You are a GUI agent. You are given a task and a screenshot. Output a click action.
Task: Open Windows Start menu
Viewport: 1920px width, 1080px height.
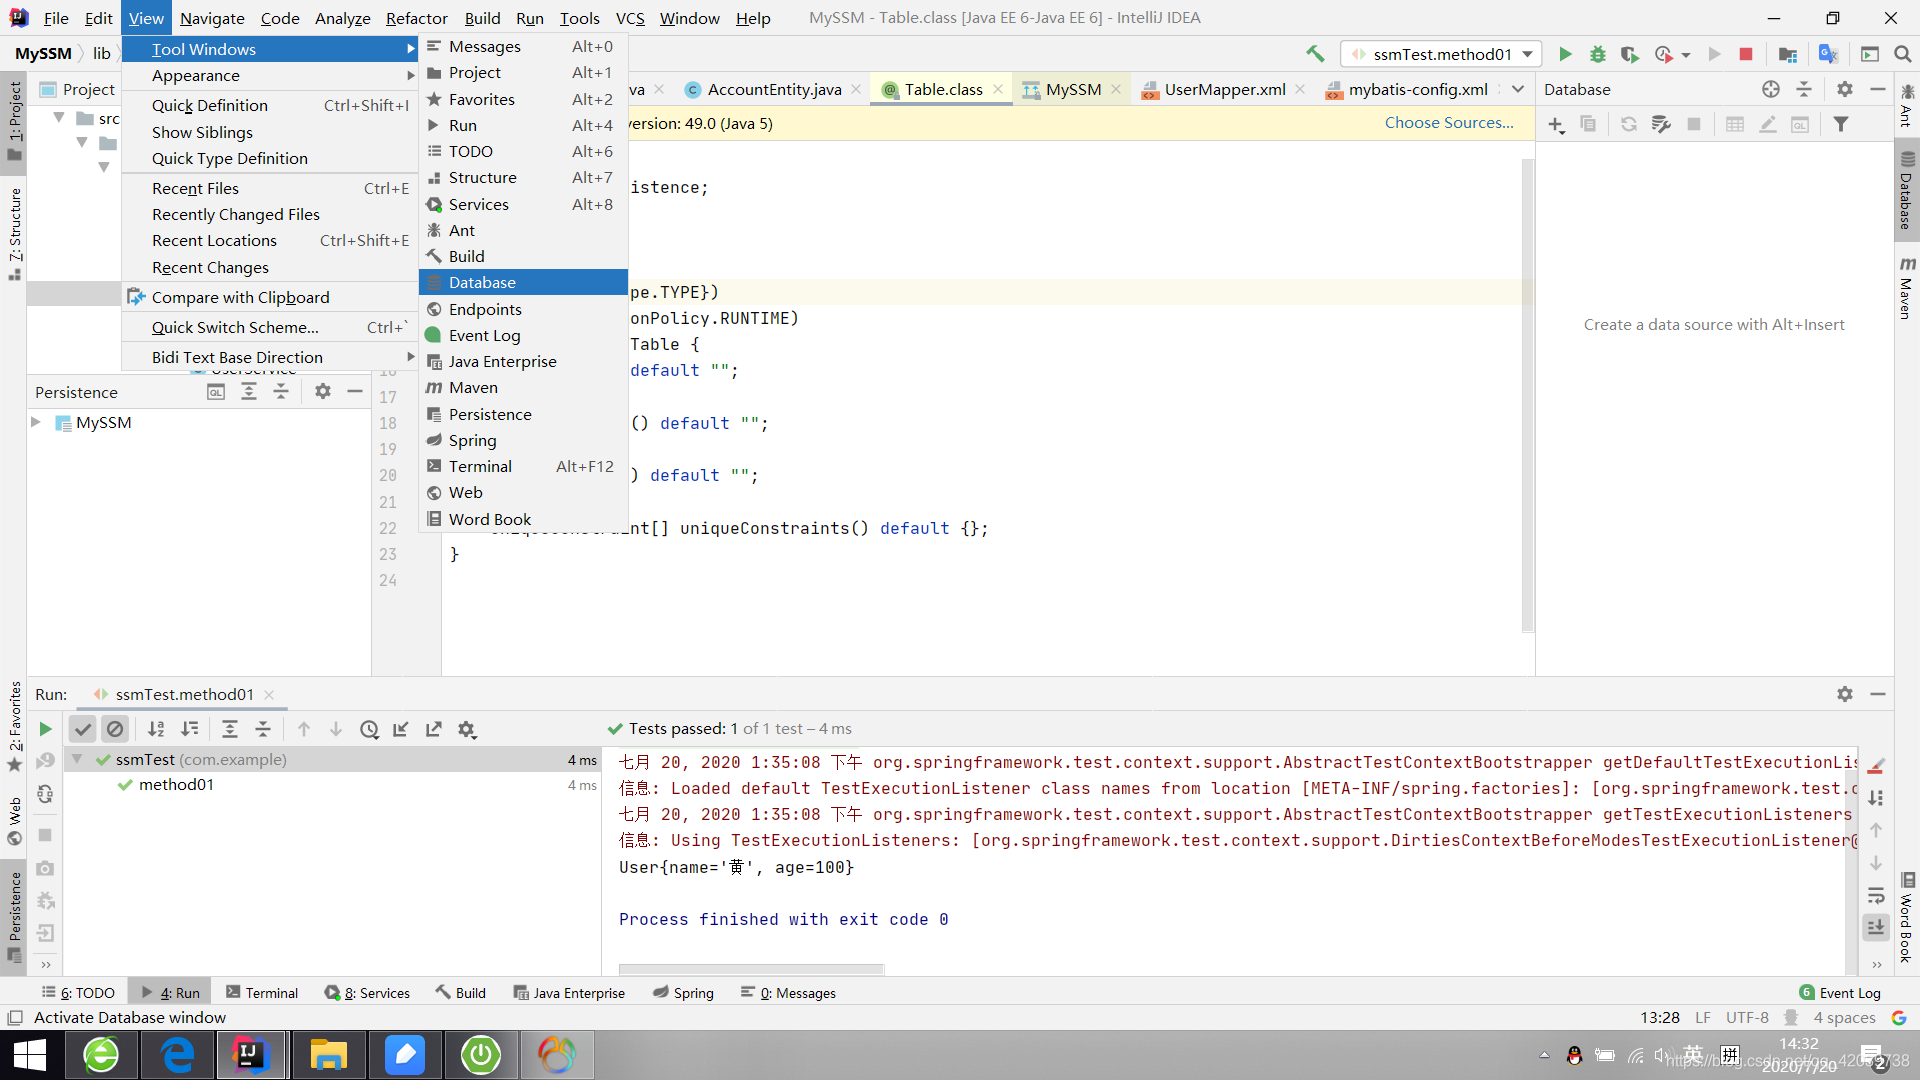[31, 1055]
